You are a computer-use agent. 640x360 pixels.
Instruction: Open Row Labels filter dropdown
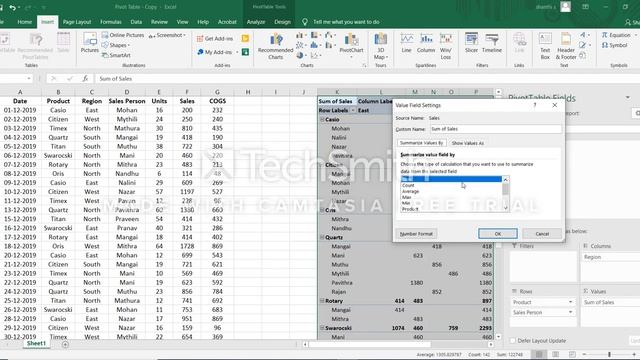pyautogui.click(x=353, y=111)
